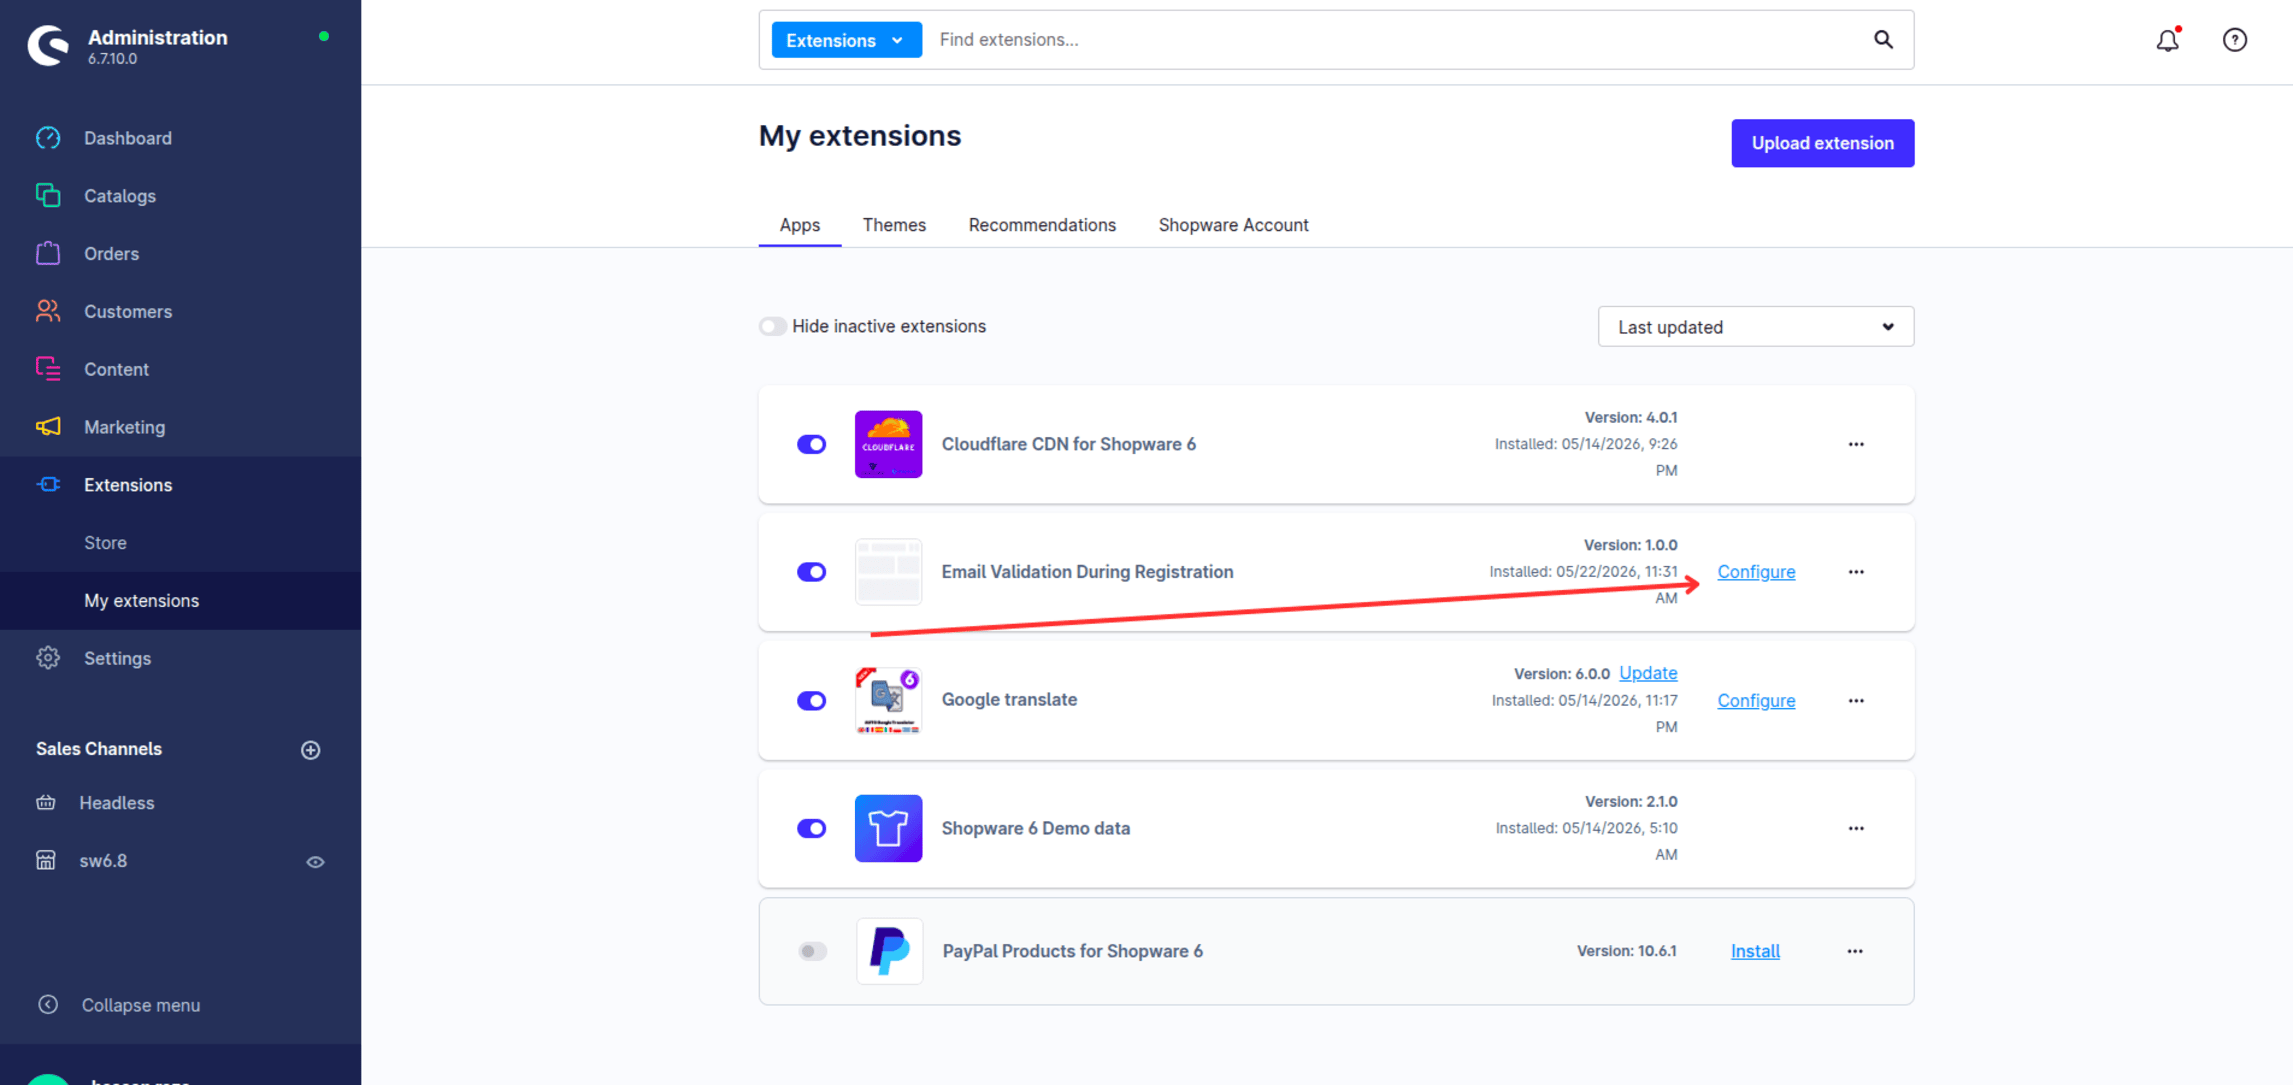The width and height of the screenshot is (2293, 1085).
Task: Open Shopware 6 Demo data three-dot menu
Action: click(1856, 828)
